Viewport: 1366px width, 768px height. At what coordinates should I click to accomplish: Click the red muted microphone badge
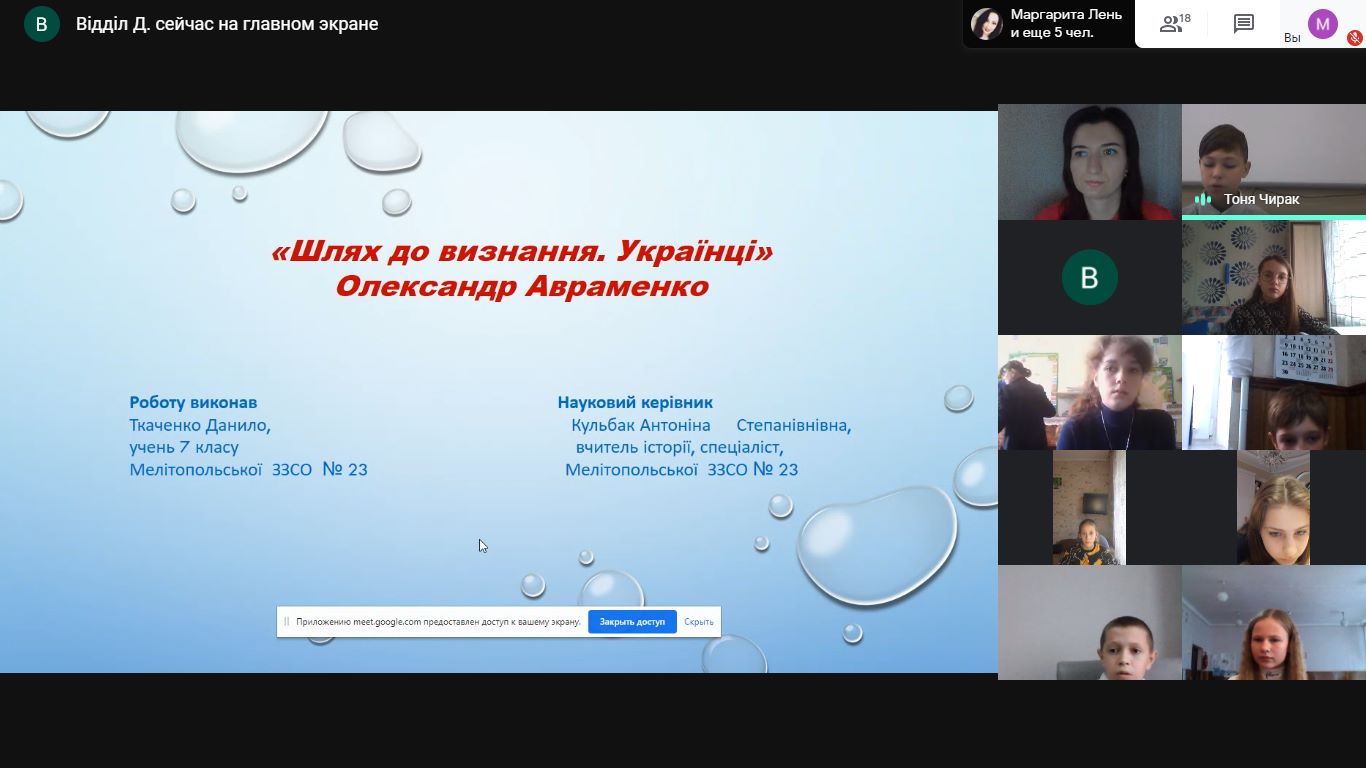[x=1355, y=38]
